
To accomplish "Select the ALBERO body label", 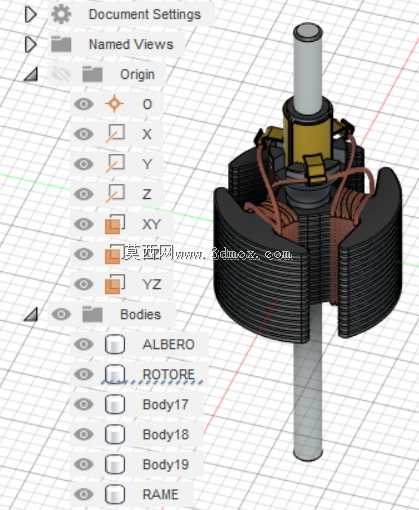I will pyautogui.click(x=169, y=344).
